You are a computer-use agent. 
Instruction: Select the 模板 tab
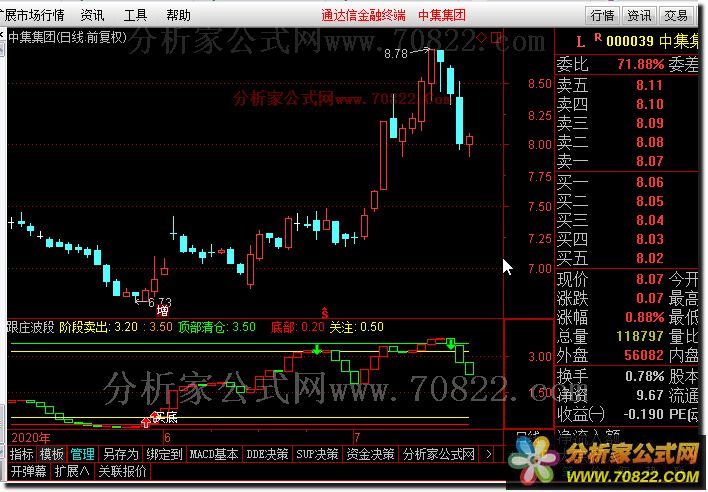point(51,454)
